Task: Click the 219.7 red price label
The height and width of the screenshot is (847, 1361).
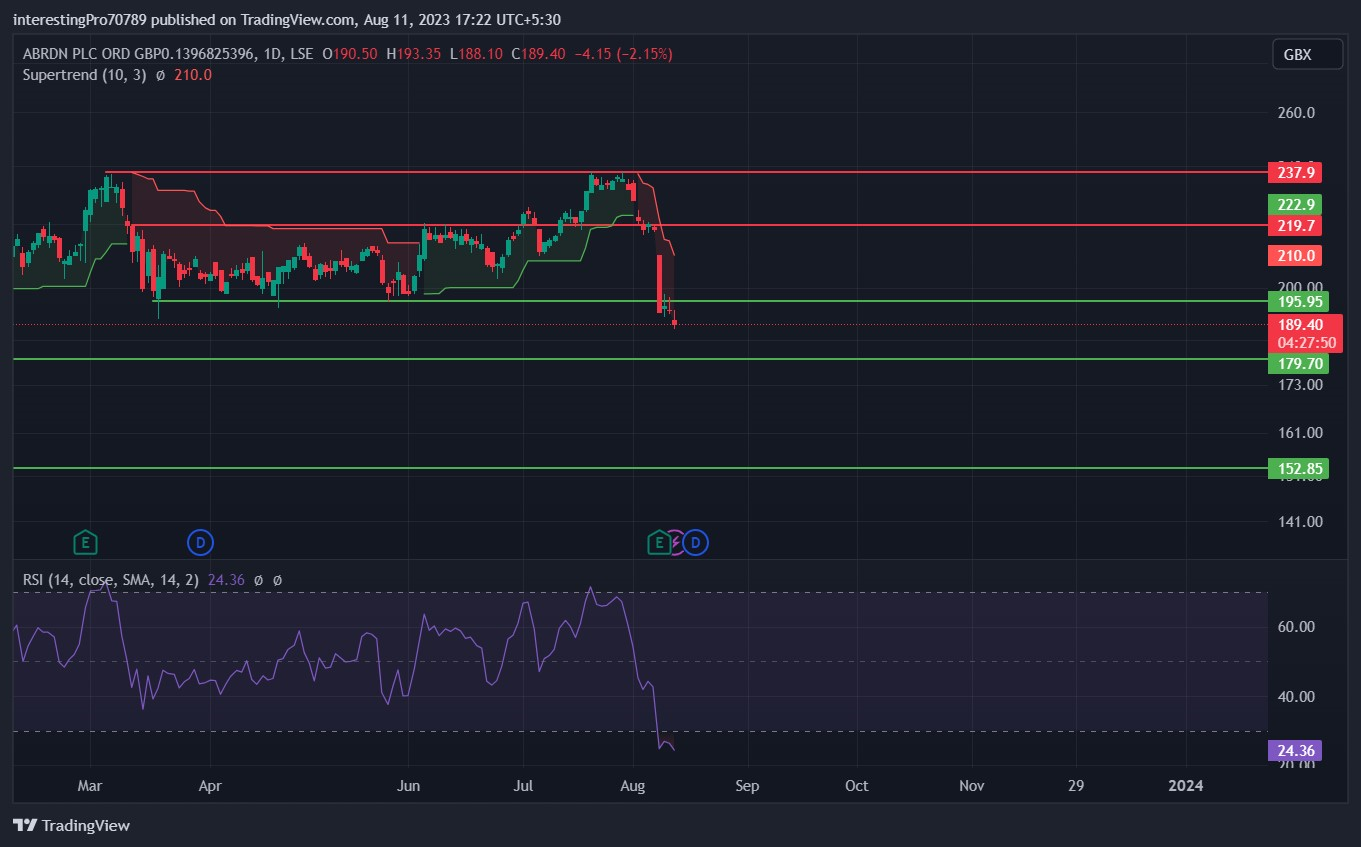Action: [x=1294, y=226]
